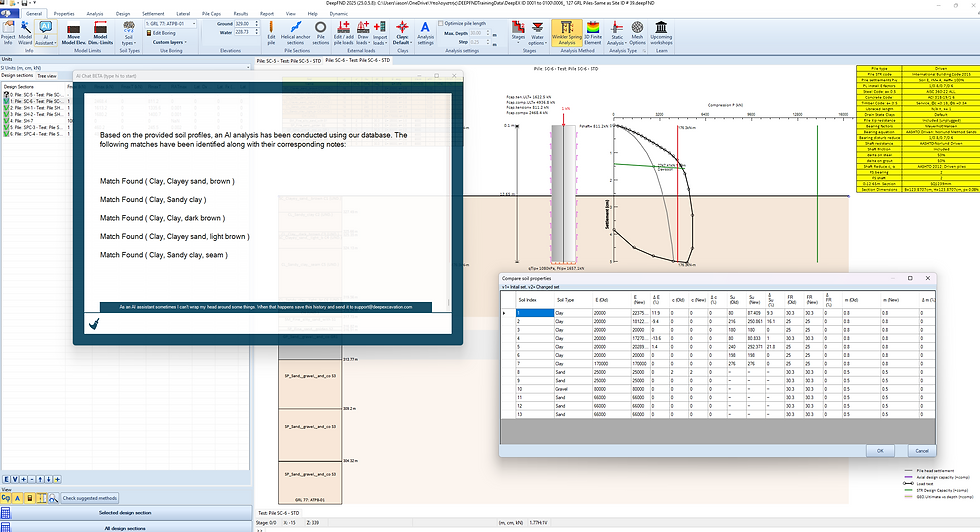
Task: Increase Ground elevation with stepper
Action: coord(256,22)
